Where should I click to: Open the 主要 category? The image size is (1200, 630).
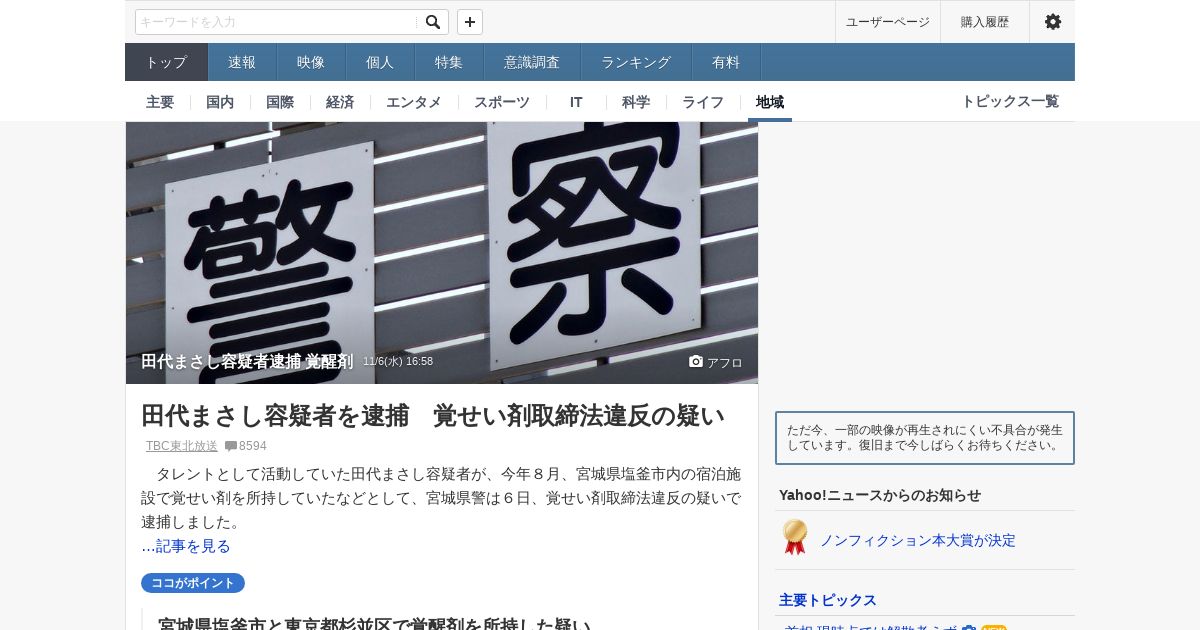pyautogui.click(x=160, y=102)
